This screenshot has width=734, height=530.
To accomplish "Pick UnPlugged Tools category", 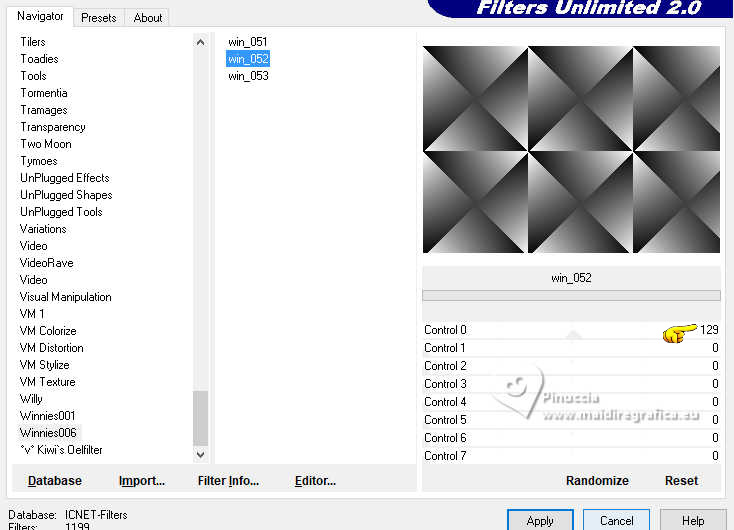I will (x=61, y=212).
